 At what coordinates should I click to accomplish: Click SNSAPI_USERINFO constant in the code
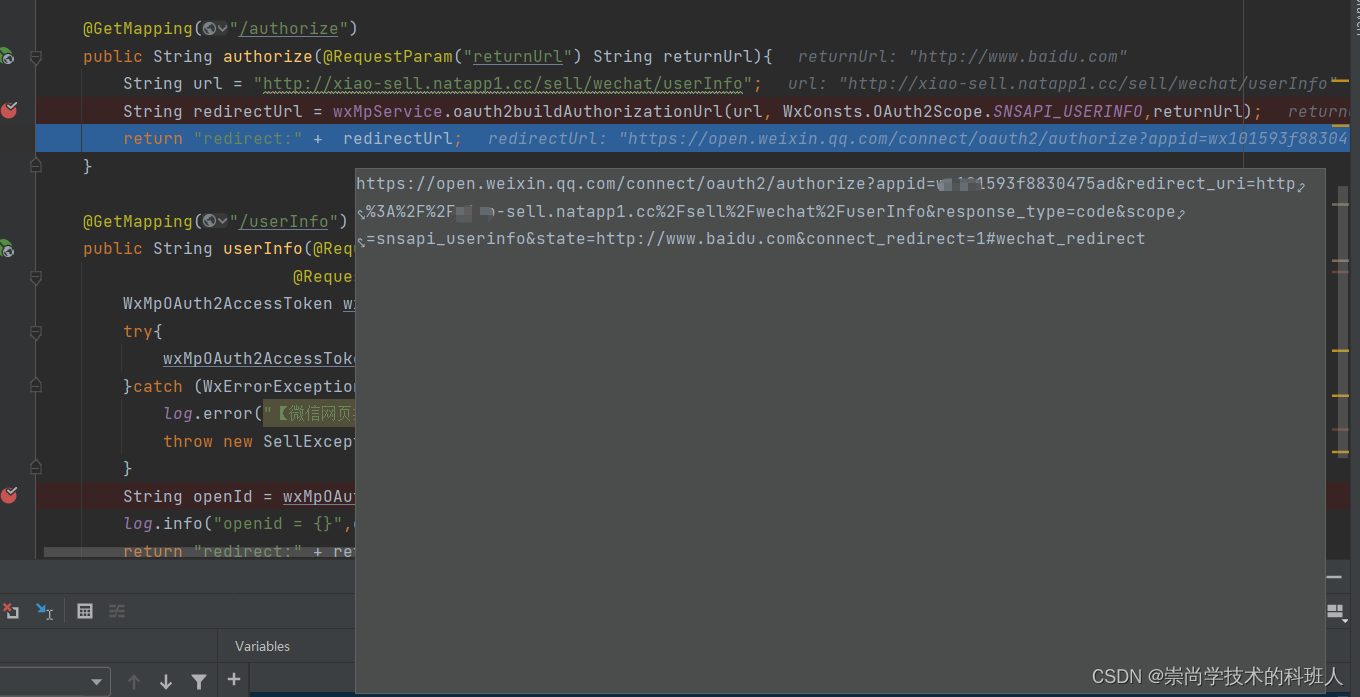(1067, 111)
